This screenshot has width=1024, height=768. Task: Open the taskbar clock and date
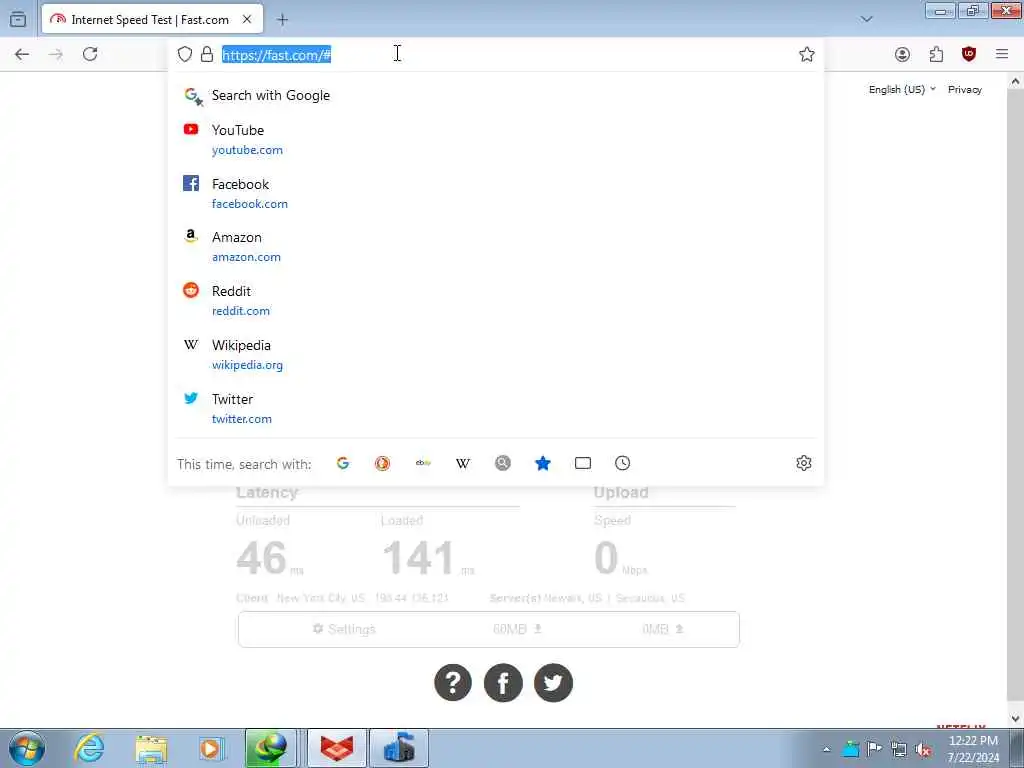tap(973, 749)
